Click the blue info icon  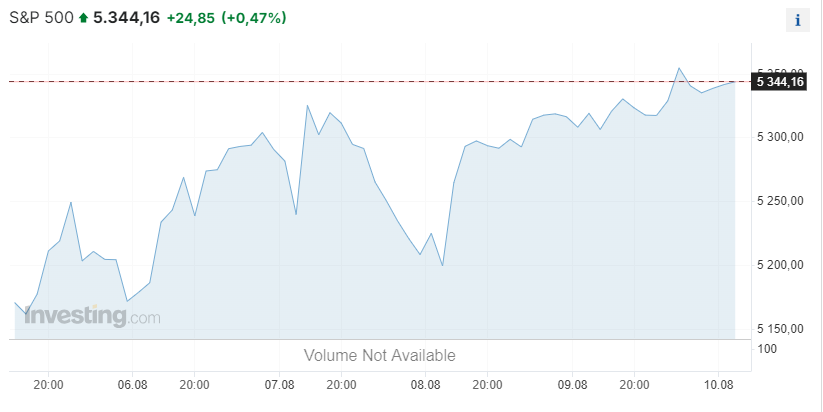point(798,20)
